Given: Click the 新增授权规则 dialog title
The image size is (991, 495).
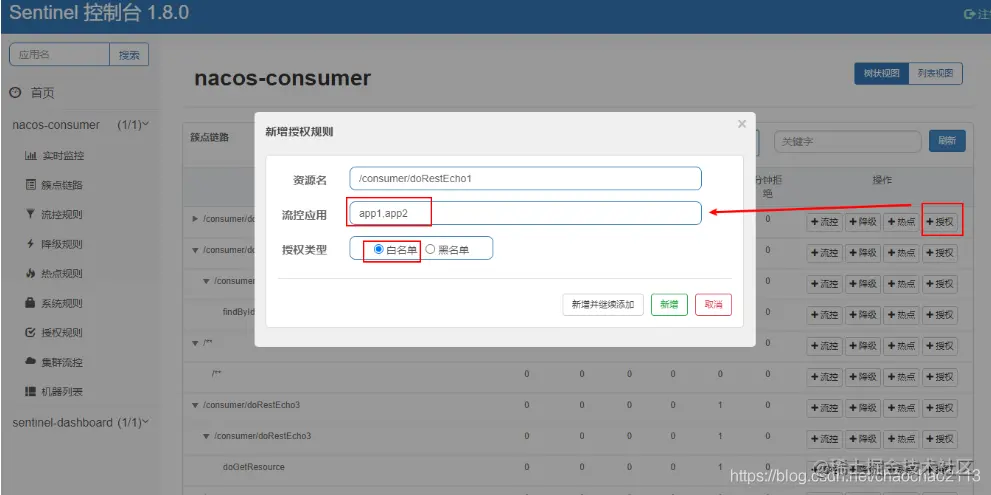Looking at the screenshot, I should click(x=299, y=131).
